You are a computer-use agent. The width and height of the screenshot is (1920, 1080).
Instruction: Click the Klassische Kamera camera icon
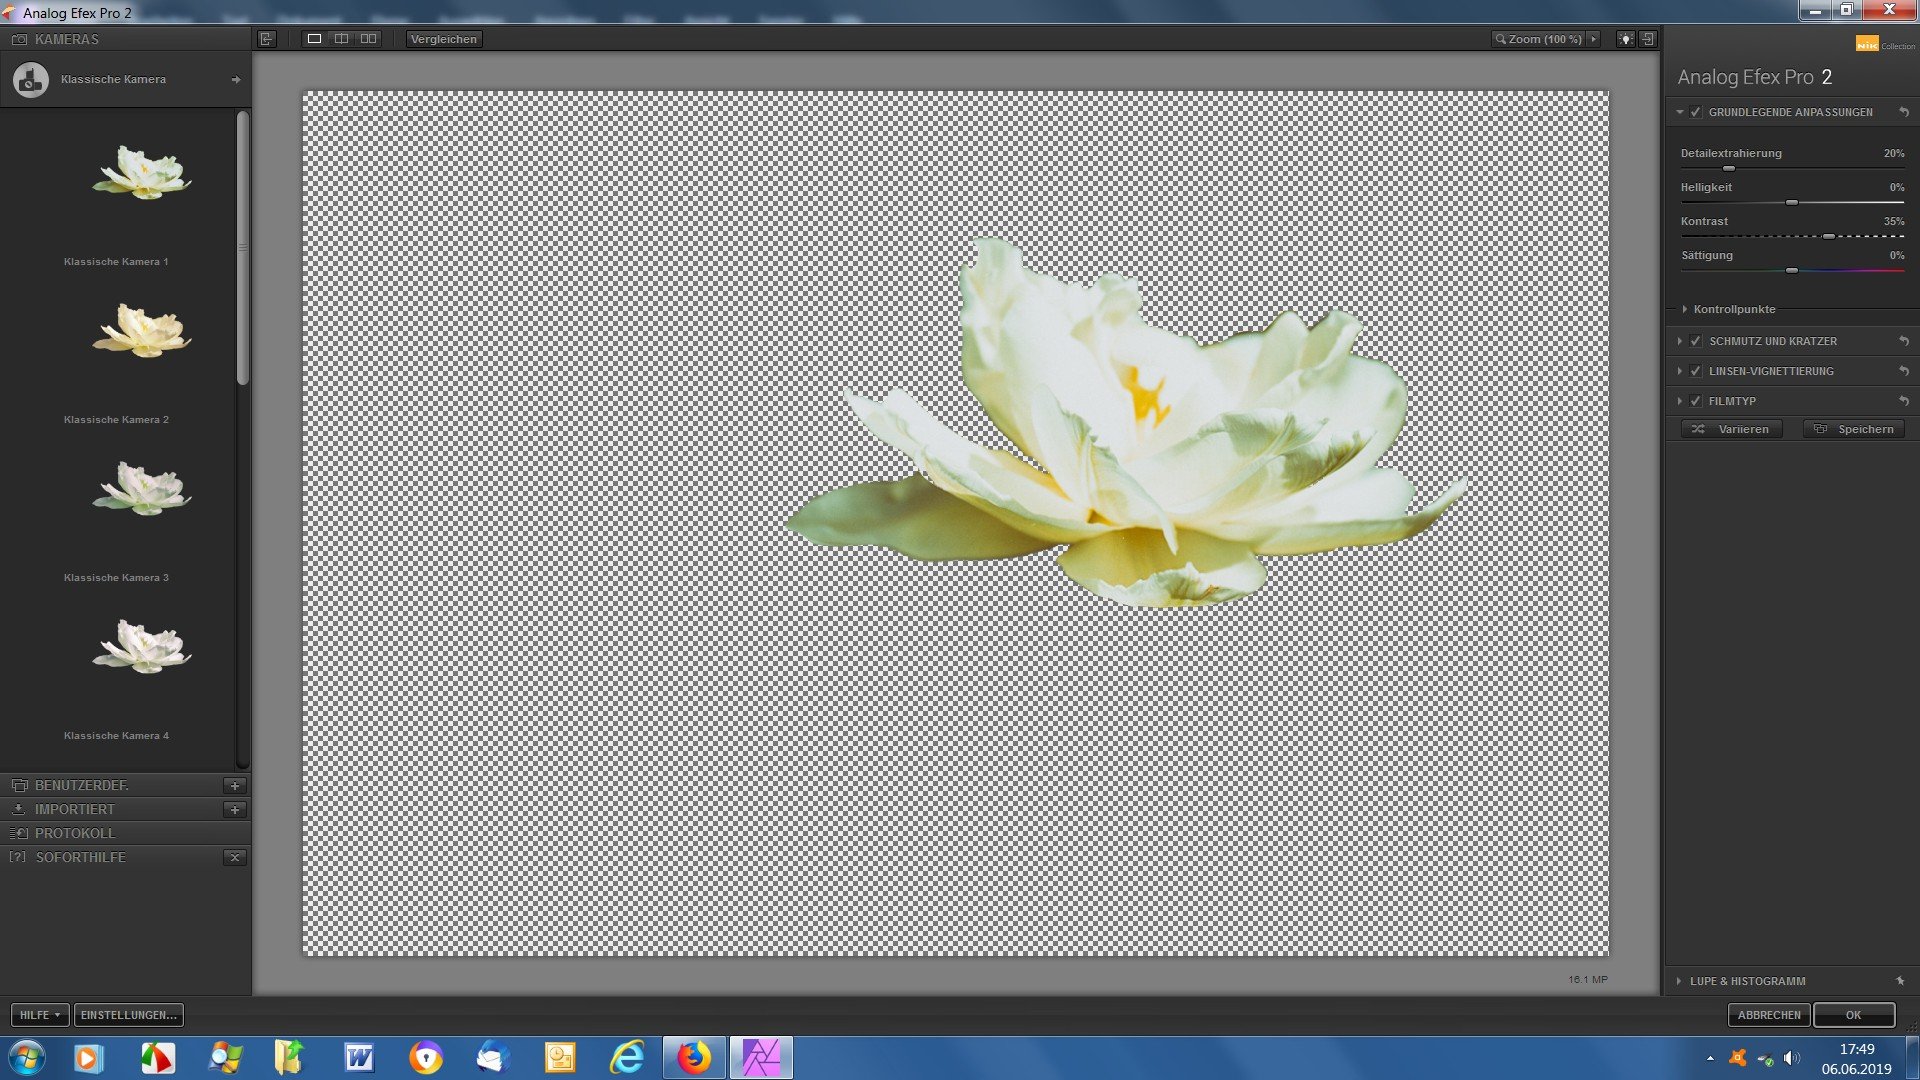[x=31, y=80]
